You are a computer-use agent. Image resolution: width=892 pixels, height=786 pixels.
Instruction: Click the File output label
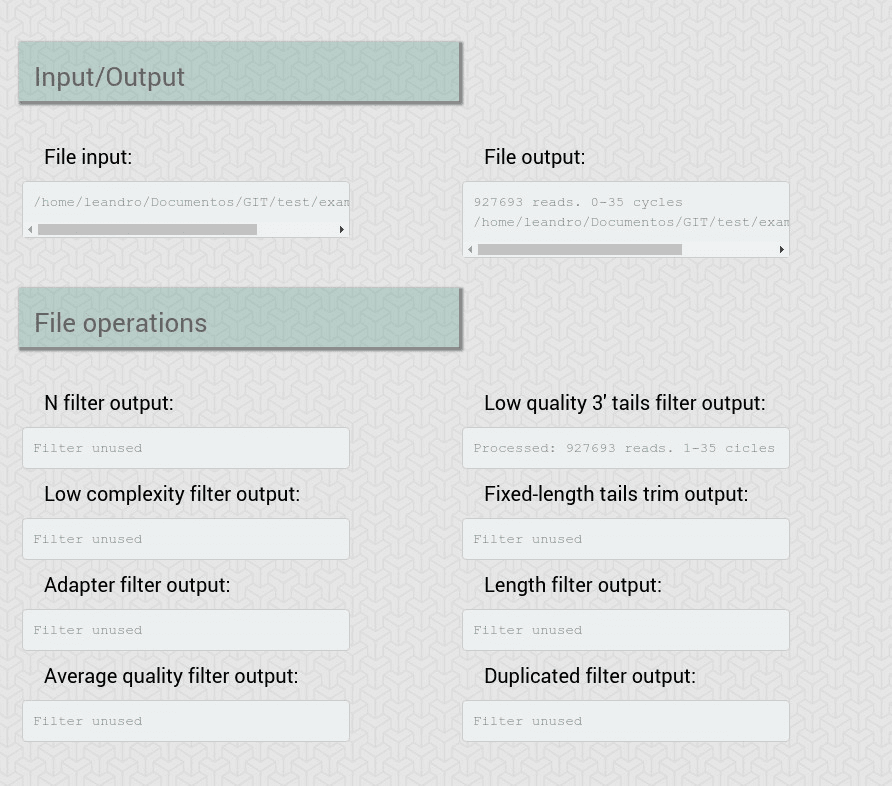point(535,157)
